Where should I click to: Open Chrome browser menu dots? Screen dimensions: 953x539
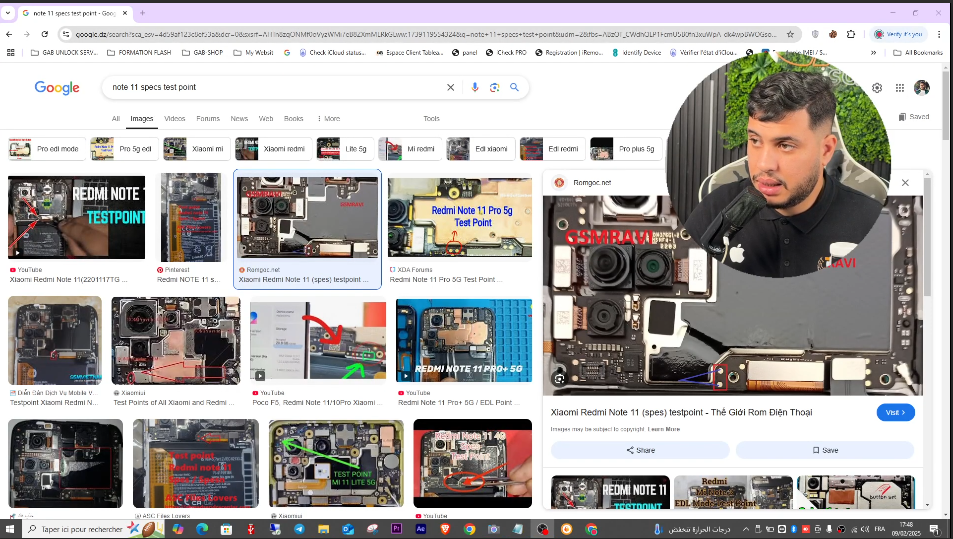coord(939,34)
